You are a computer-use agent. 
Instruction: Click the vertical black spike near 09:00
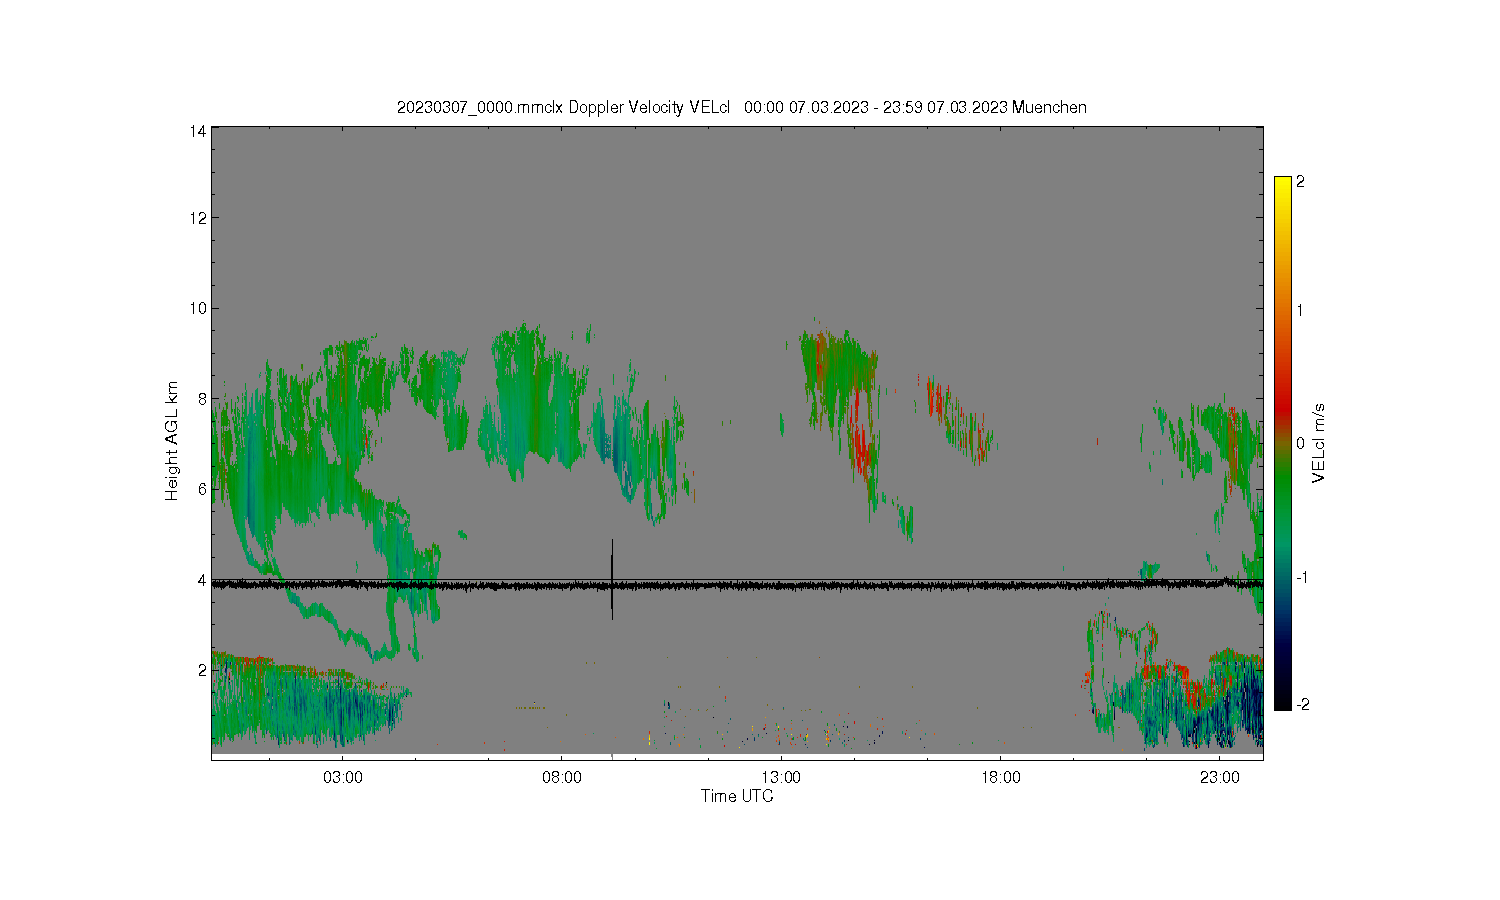click(612, 579)
